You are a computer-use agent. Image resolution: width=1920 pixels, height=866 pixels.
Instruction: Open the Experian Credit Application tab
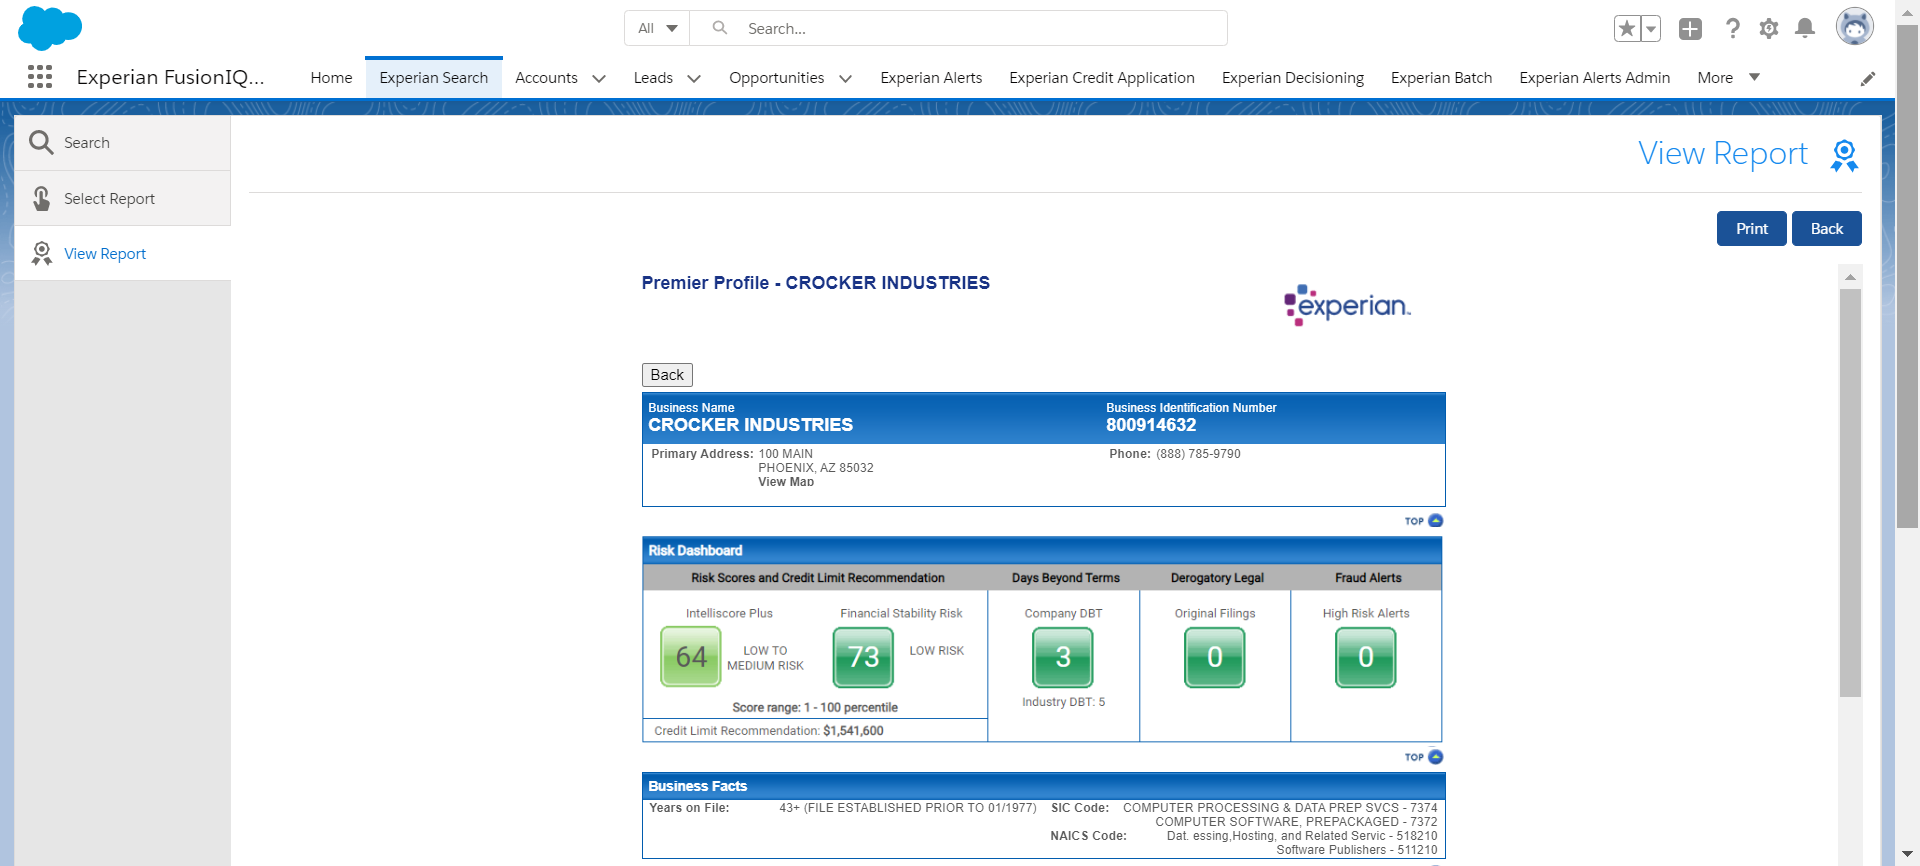click(x=1102, y=78)
